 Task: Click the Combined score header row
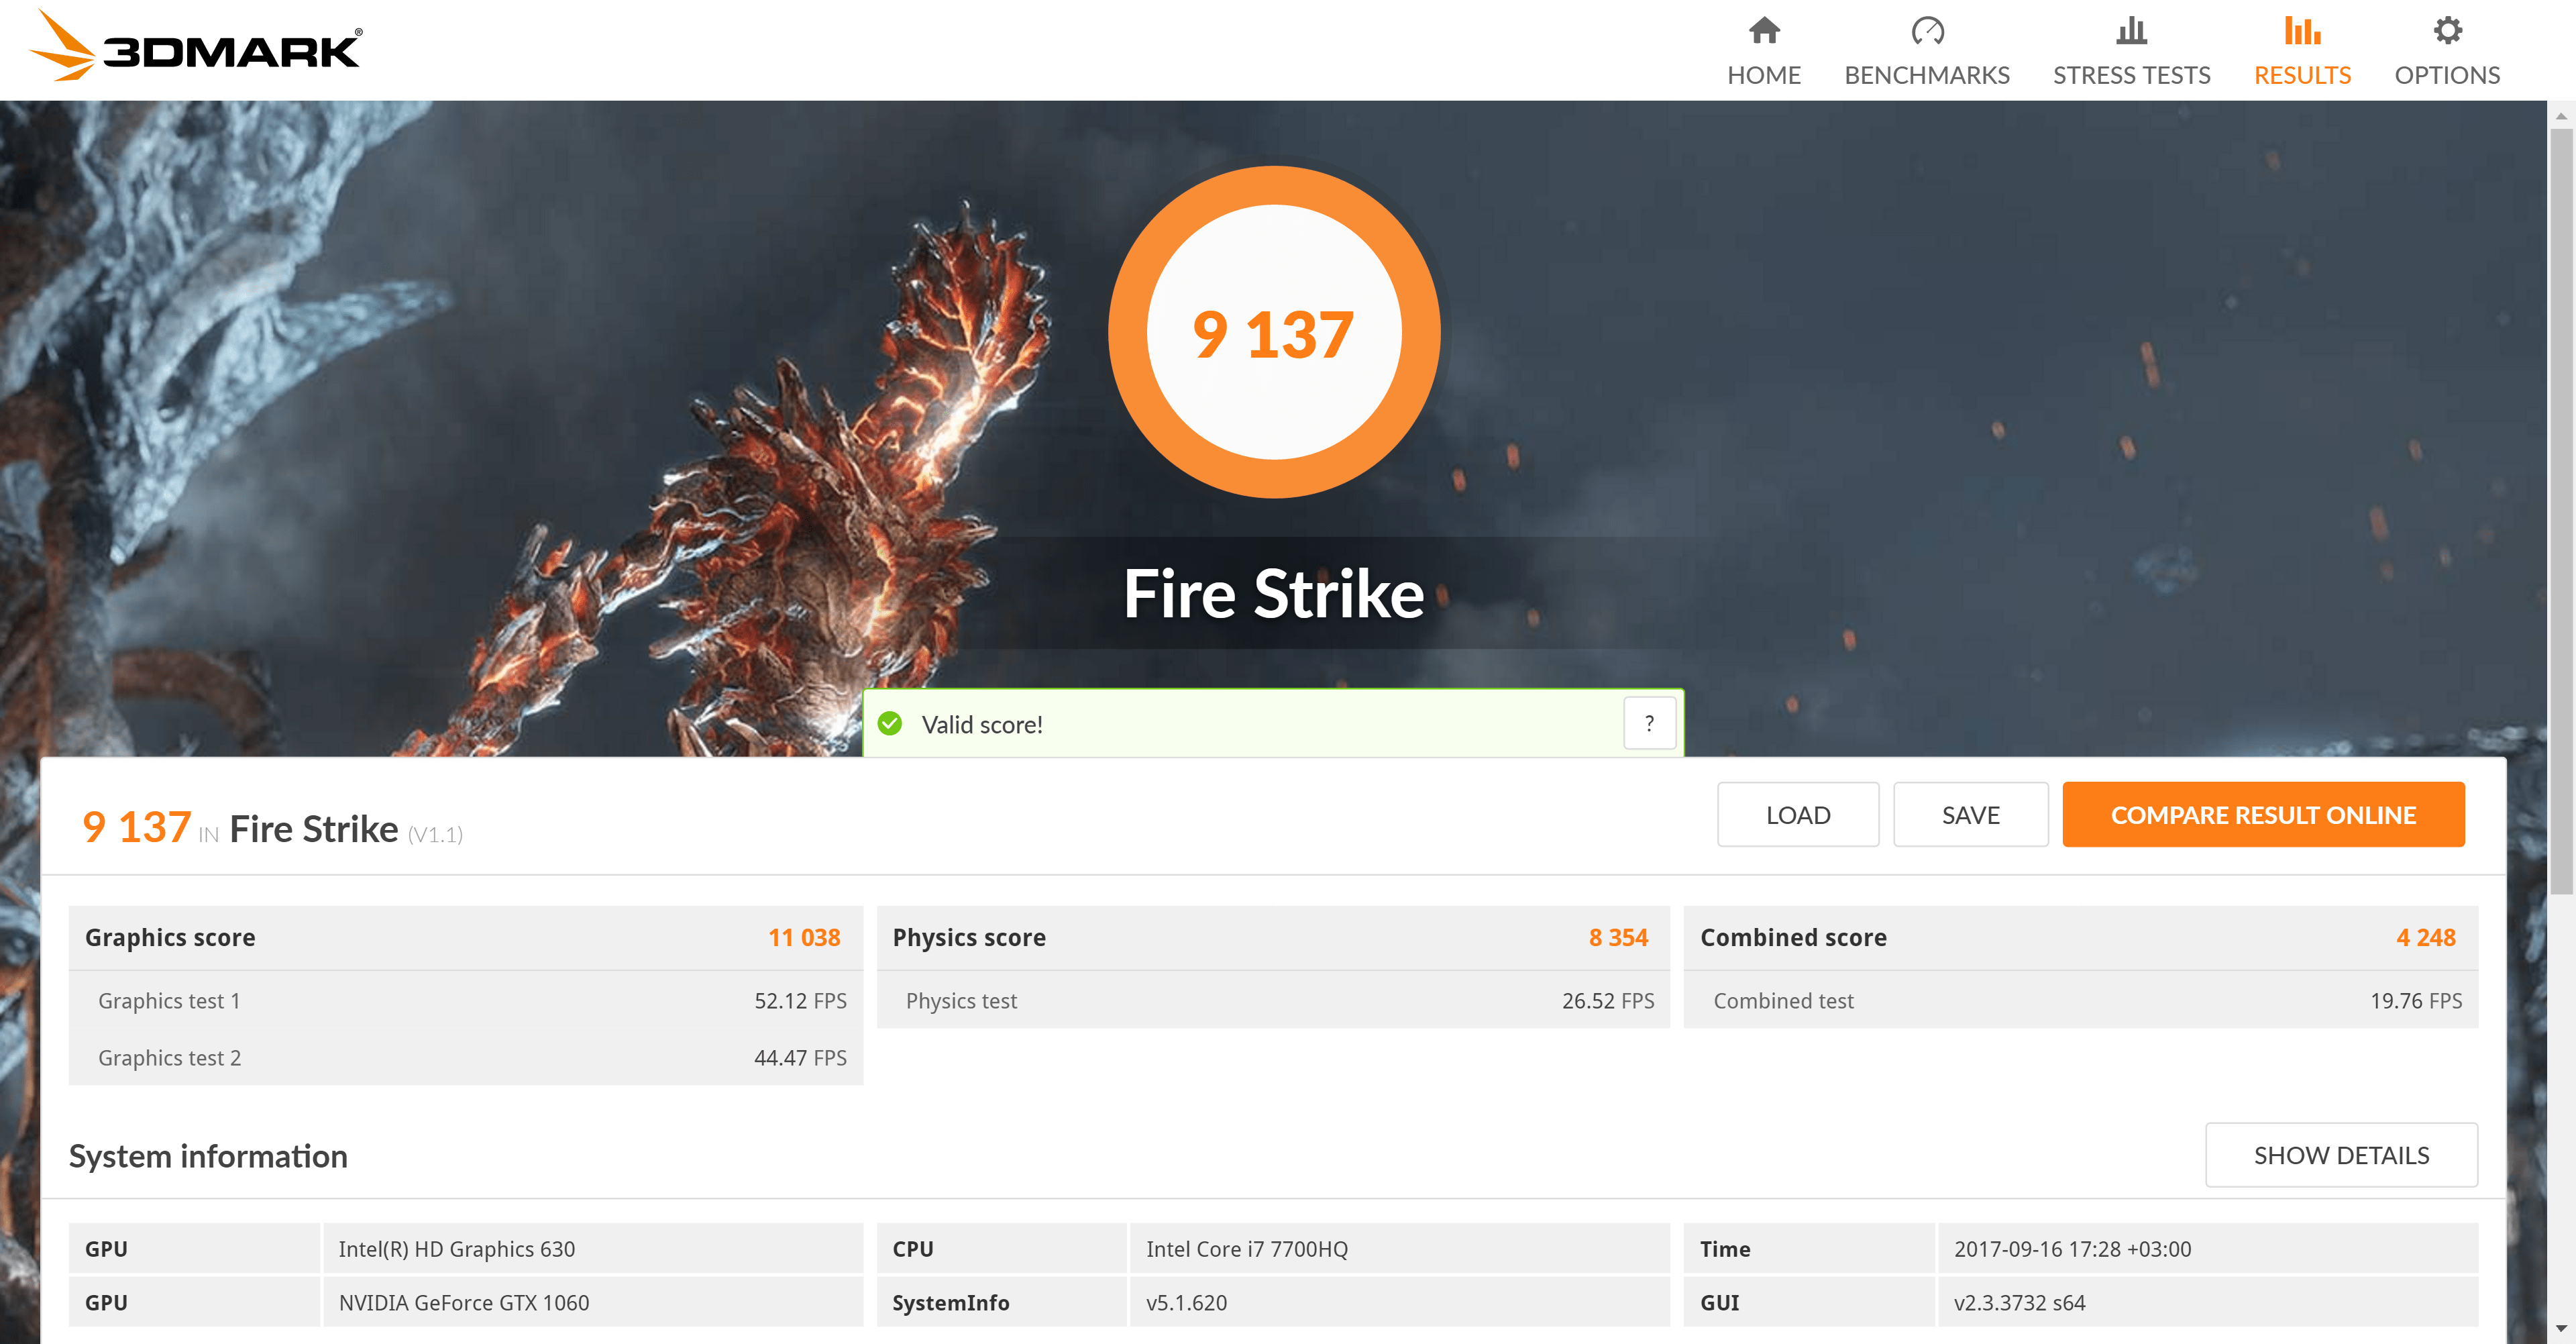coord(2079,937)
